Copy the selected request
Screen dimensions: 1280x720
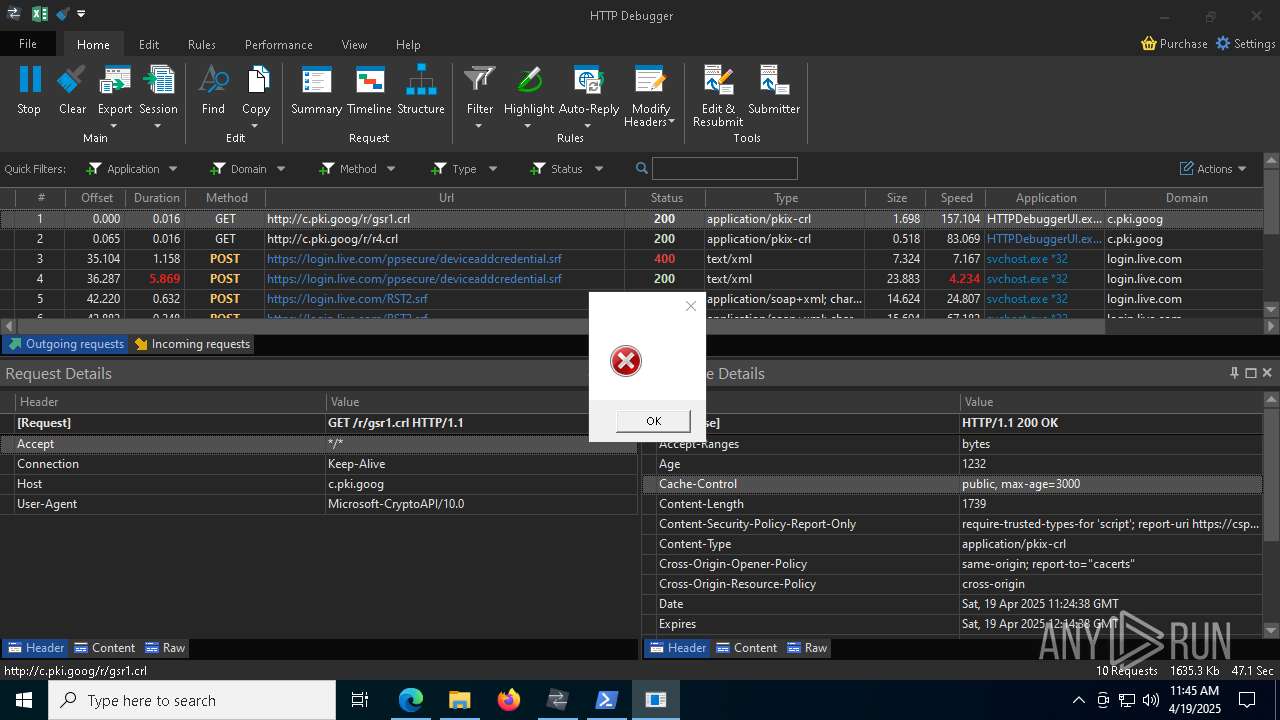click(256, 91)
